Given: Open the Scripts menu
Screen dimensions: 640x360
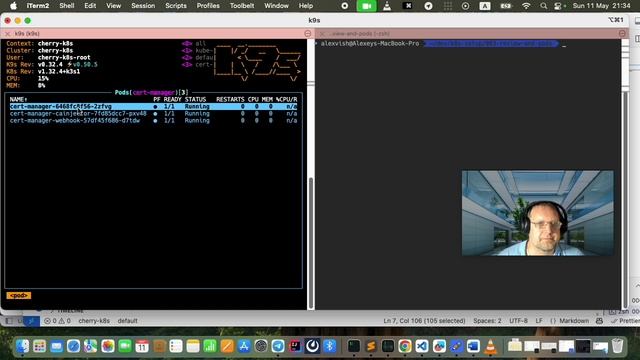Looking at the screenshot, I should (x=176, y=6).
